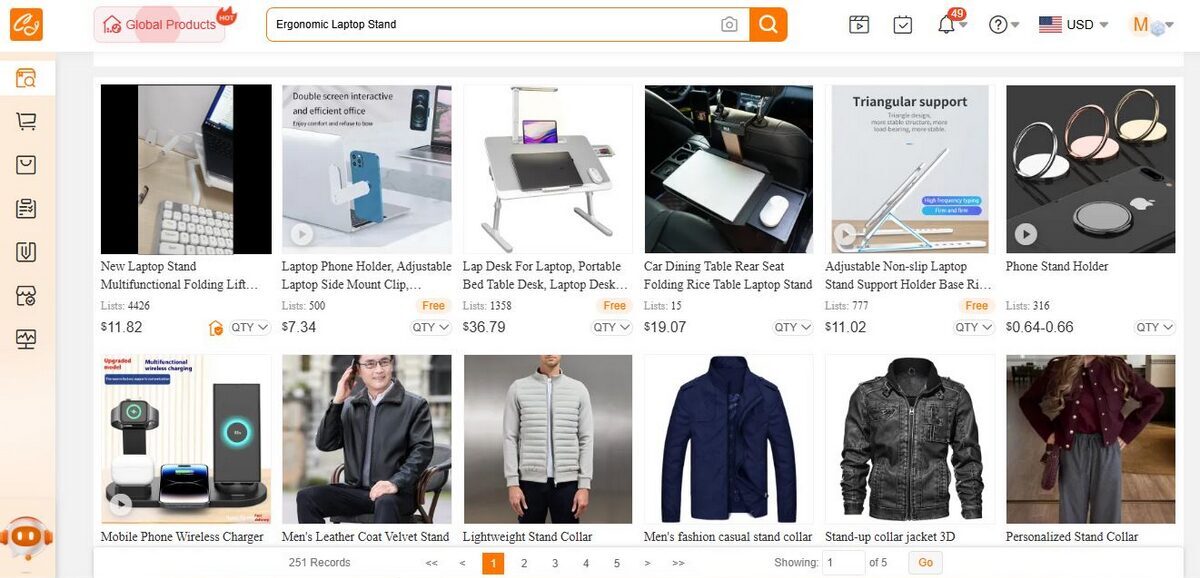Expand QTY dropdown for Lap Desk product
The height and width of the screenshot is (578, 1200).
(x=612, y=327)
